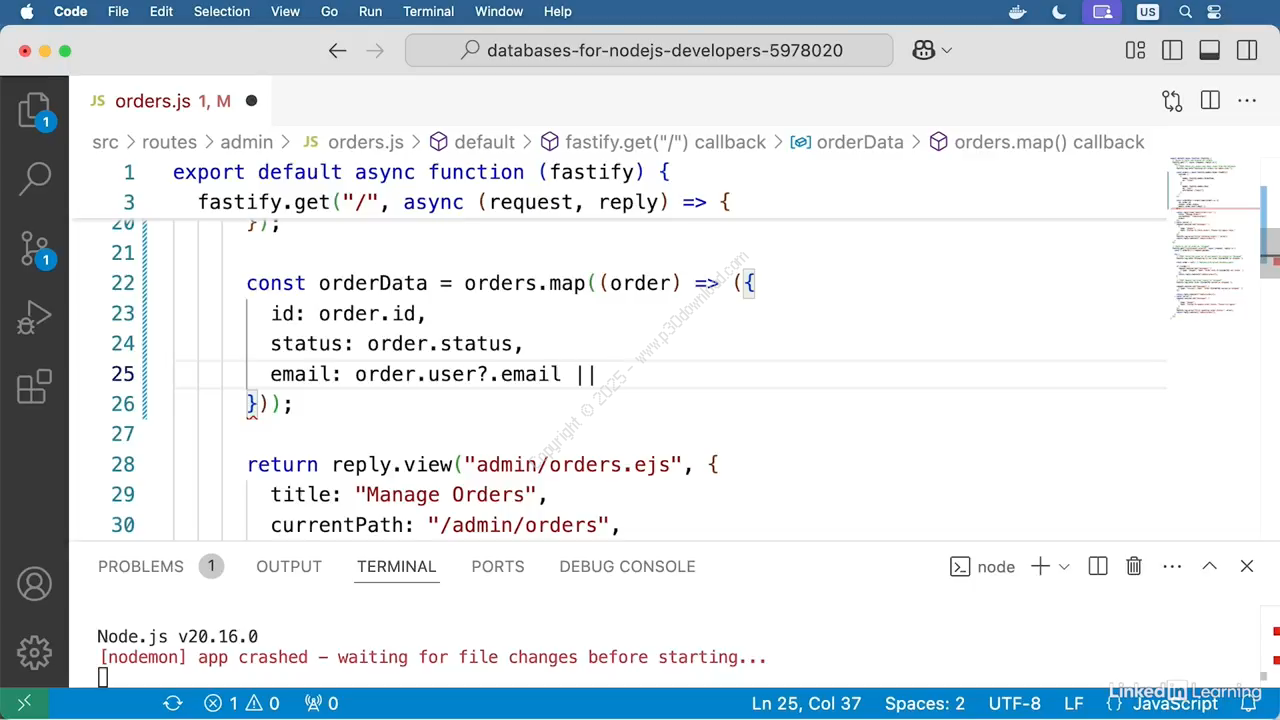This screenshot has width=1280, height=720.
Task: Click the UTF-8 encoding status item
Action: coord(1015,703)
